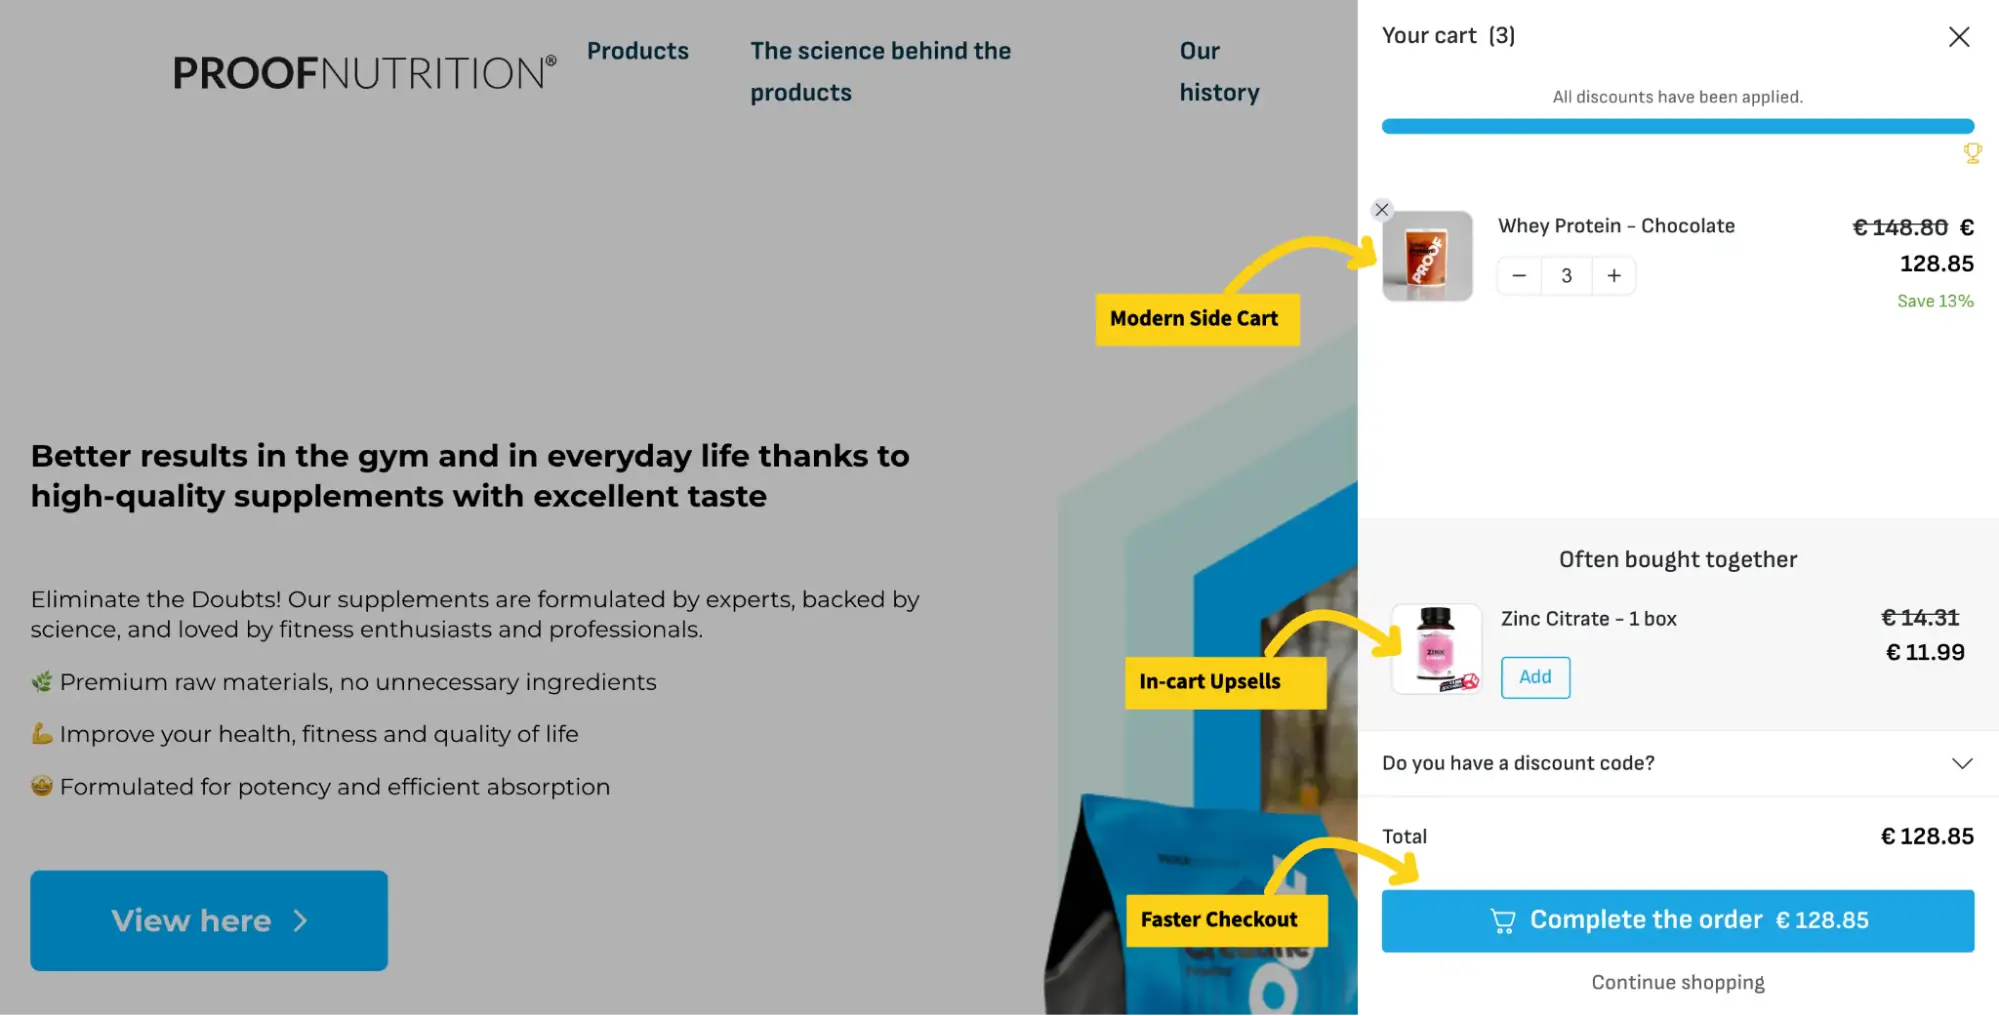Viewport: 1999px width, 1016px height.
Task: Click the Zinc Citrate discounted price €11.99
Action: tap(1925, 652)
